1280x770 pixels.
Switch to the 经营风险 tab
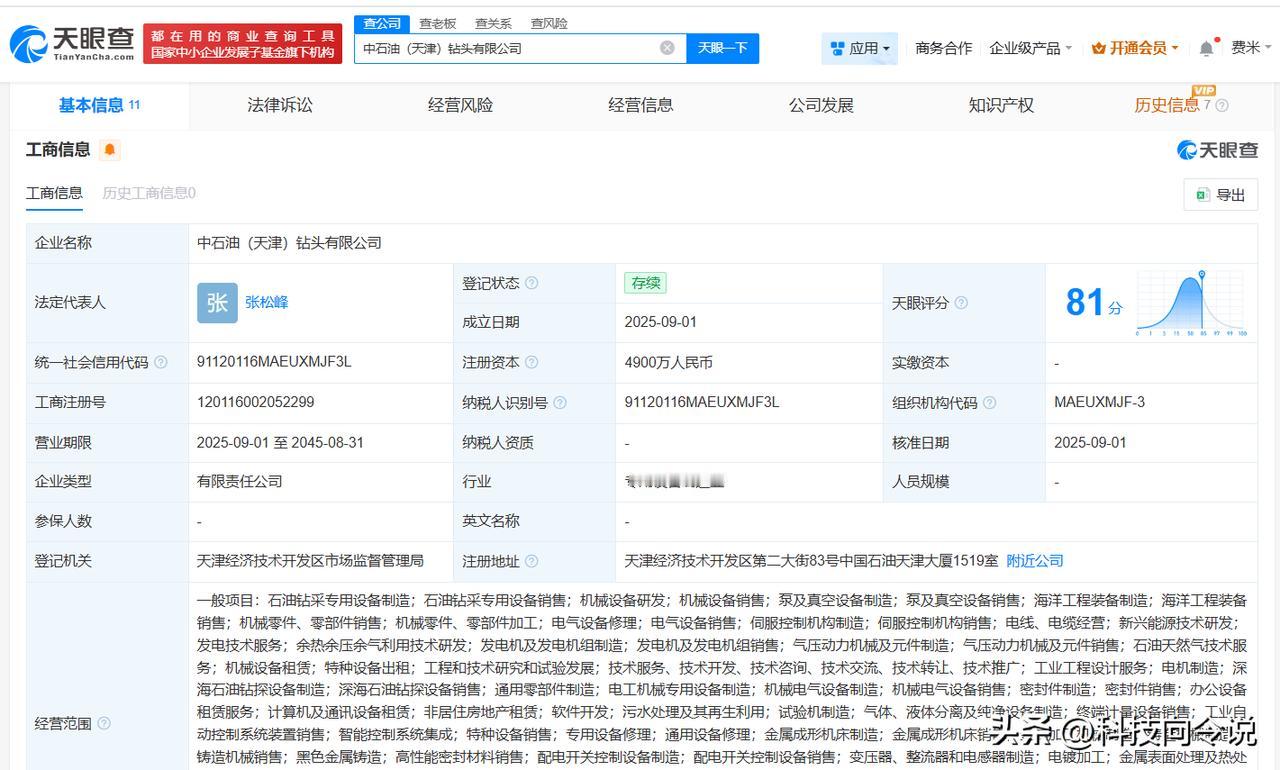(460, 105)
